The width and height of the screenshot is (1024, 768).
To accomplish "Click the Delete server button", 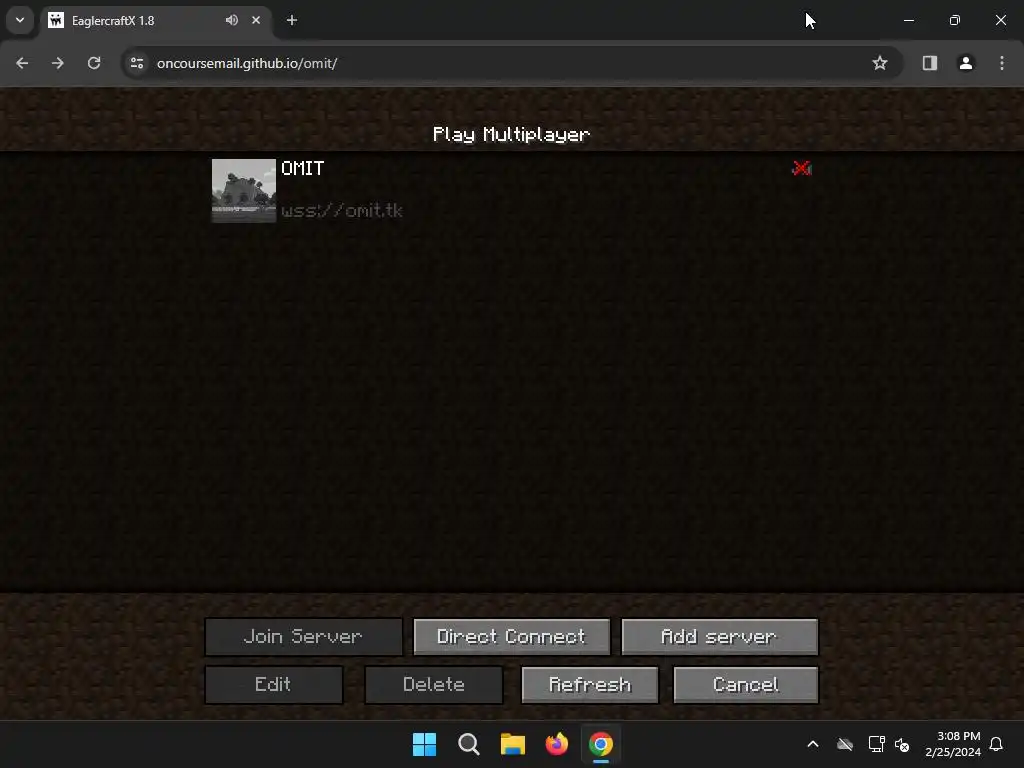I will point(434,684).
